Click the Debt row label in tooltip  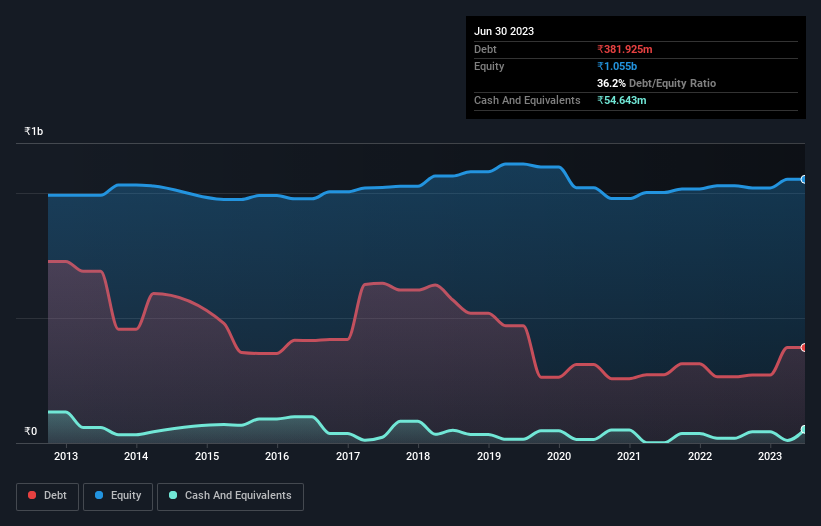(485, 49)
